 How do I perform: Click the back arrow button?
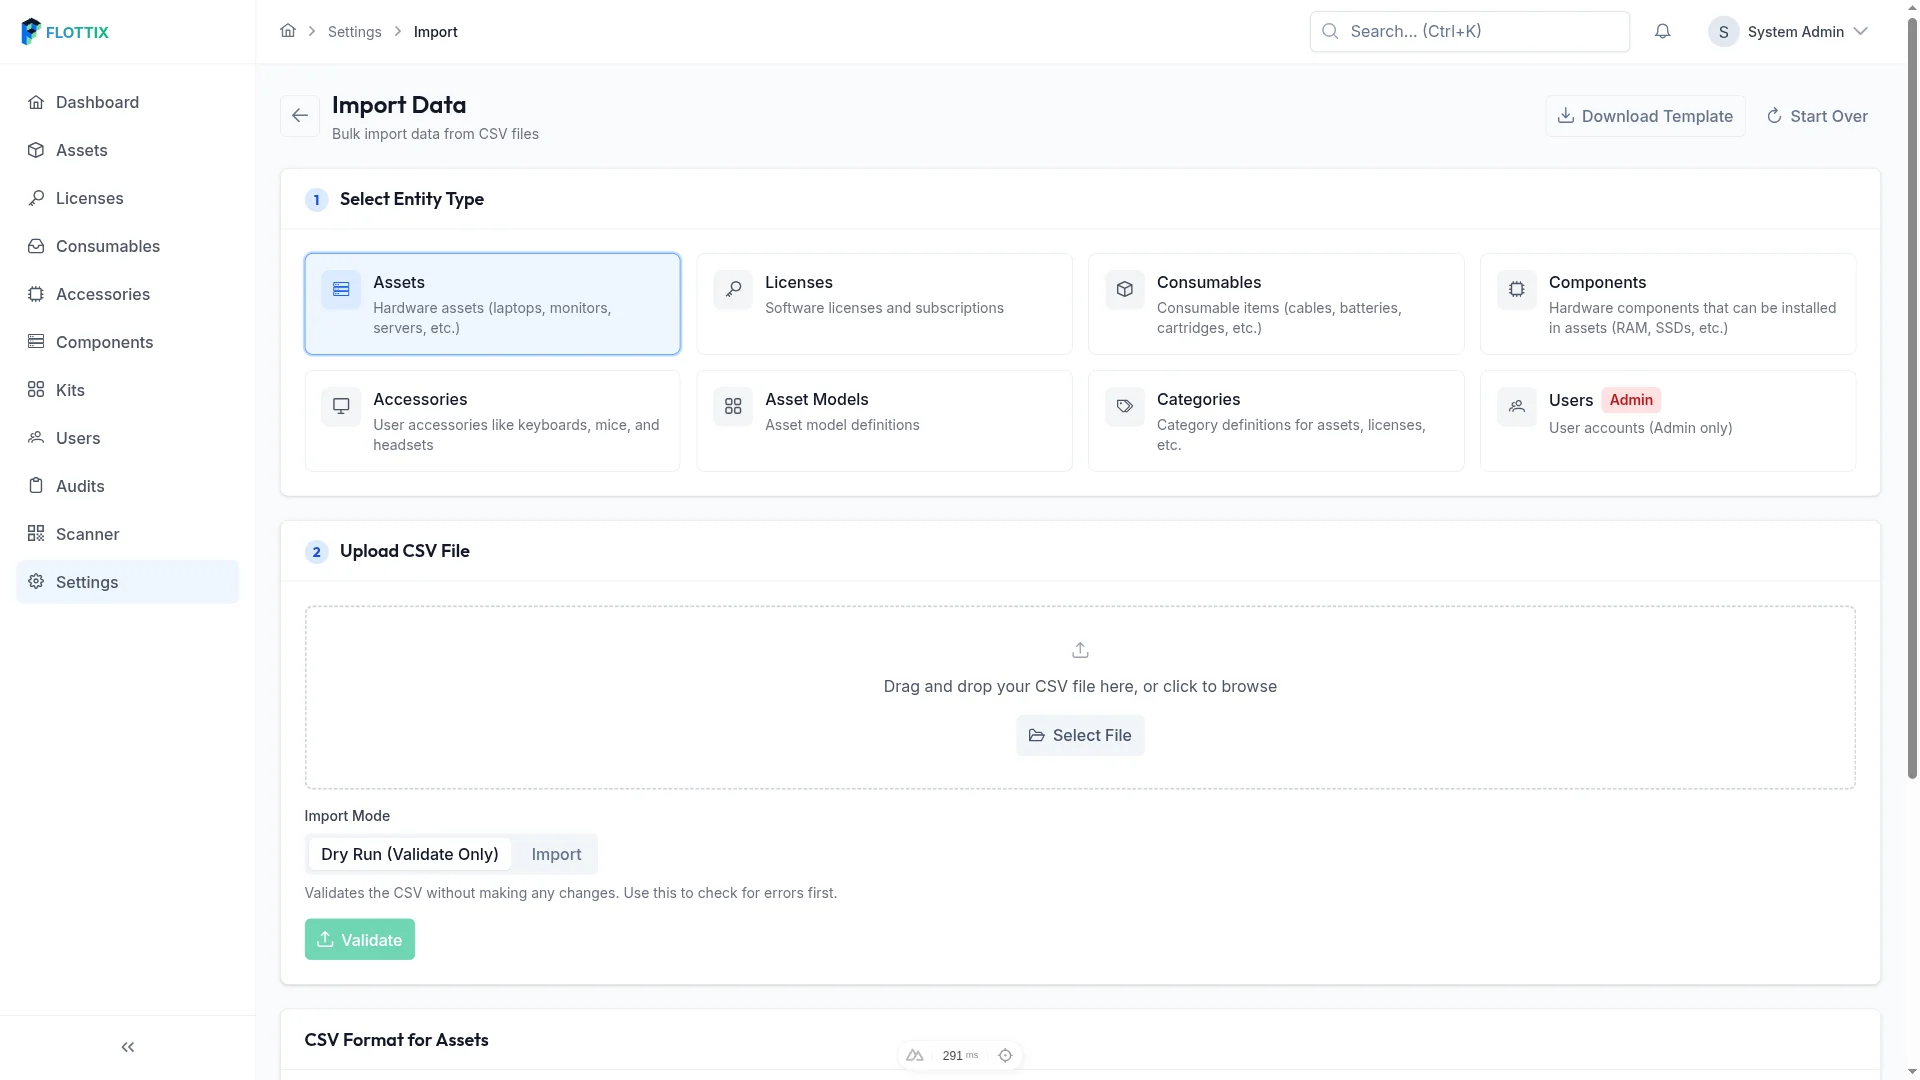tap(300, 116)
